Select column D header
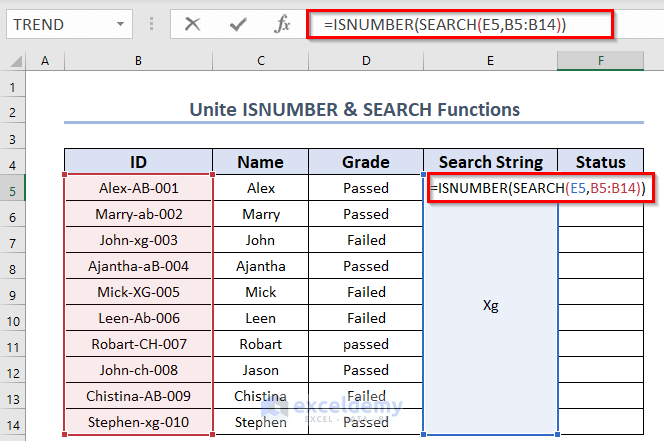This screenshot has height=441, width=664. click(x=365, y=62)
